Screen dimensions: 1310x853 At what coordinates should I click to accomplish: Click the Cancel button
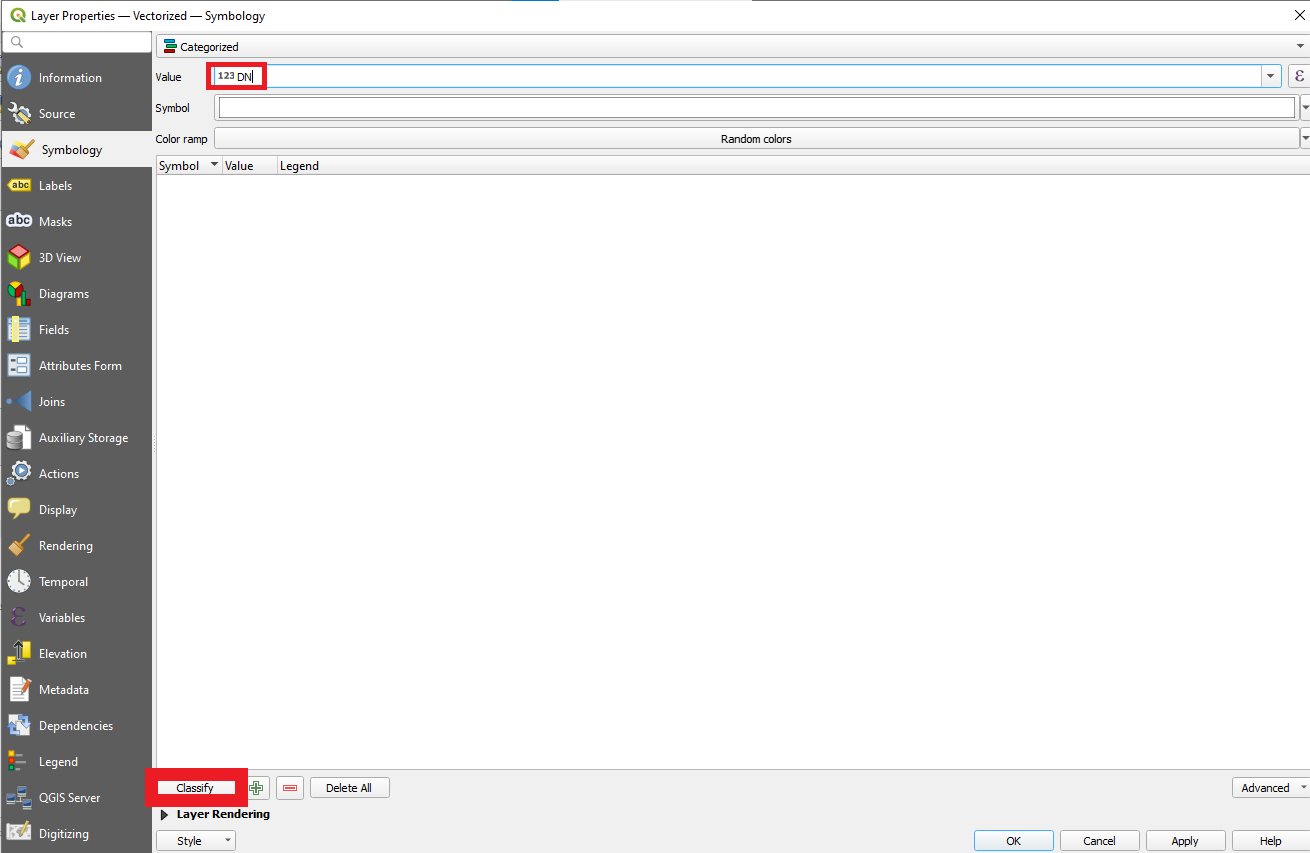pos(1099,841)
